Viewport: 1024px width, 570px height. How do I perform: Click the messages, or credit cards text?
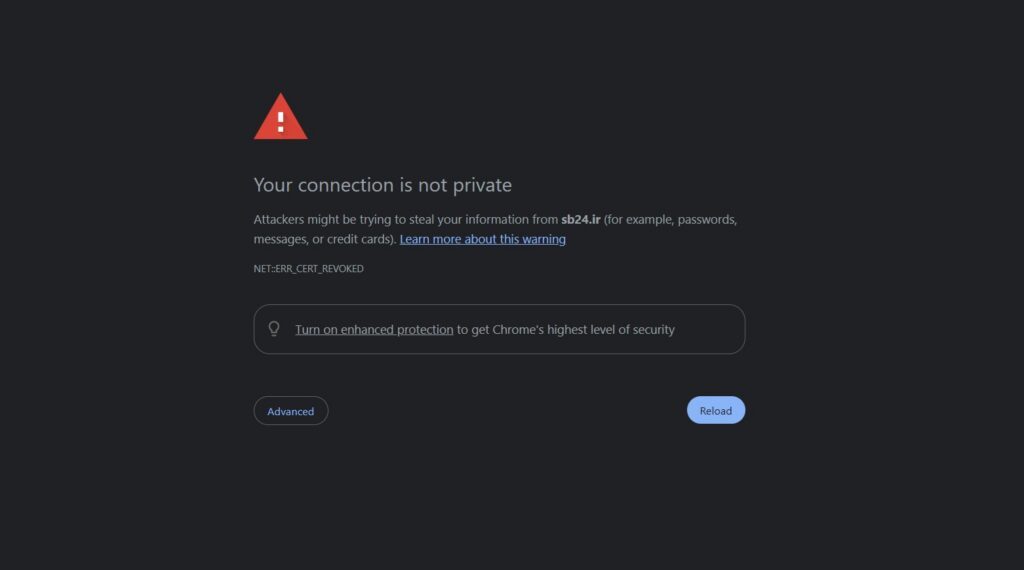[x=325, y=239]
